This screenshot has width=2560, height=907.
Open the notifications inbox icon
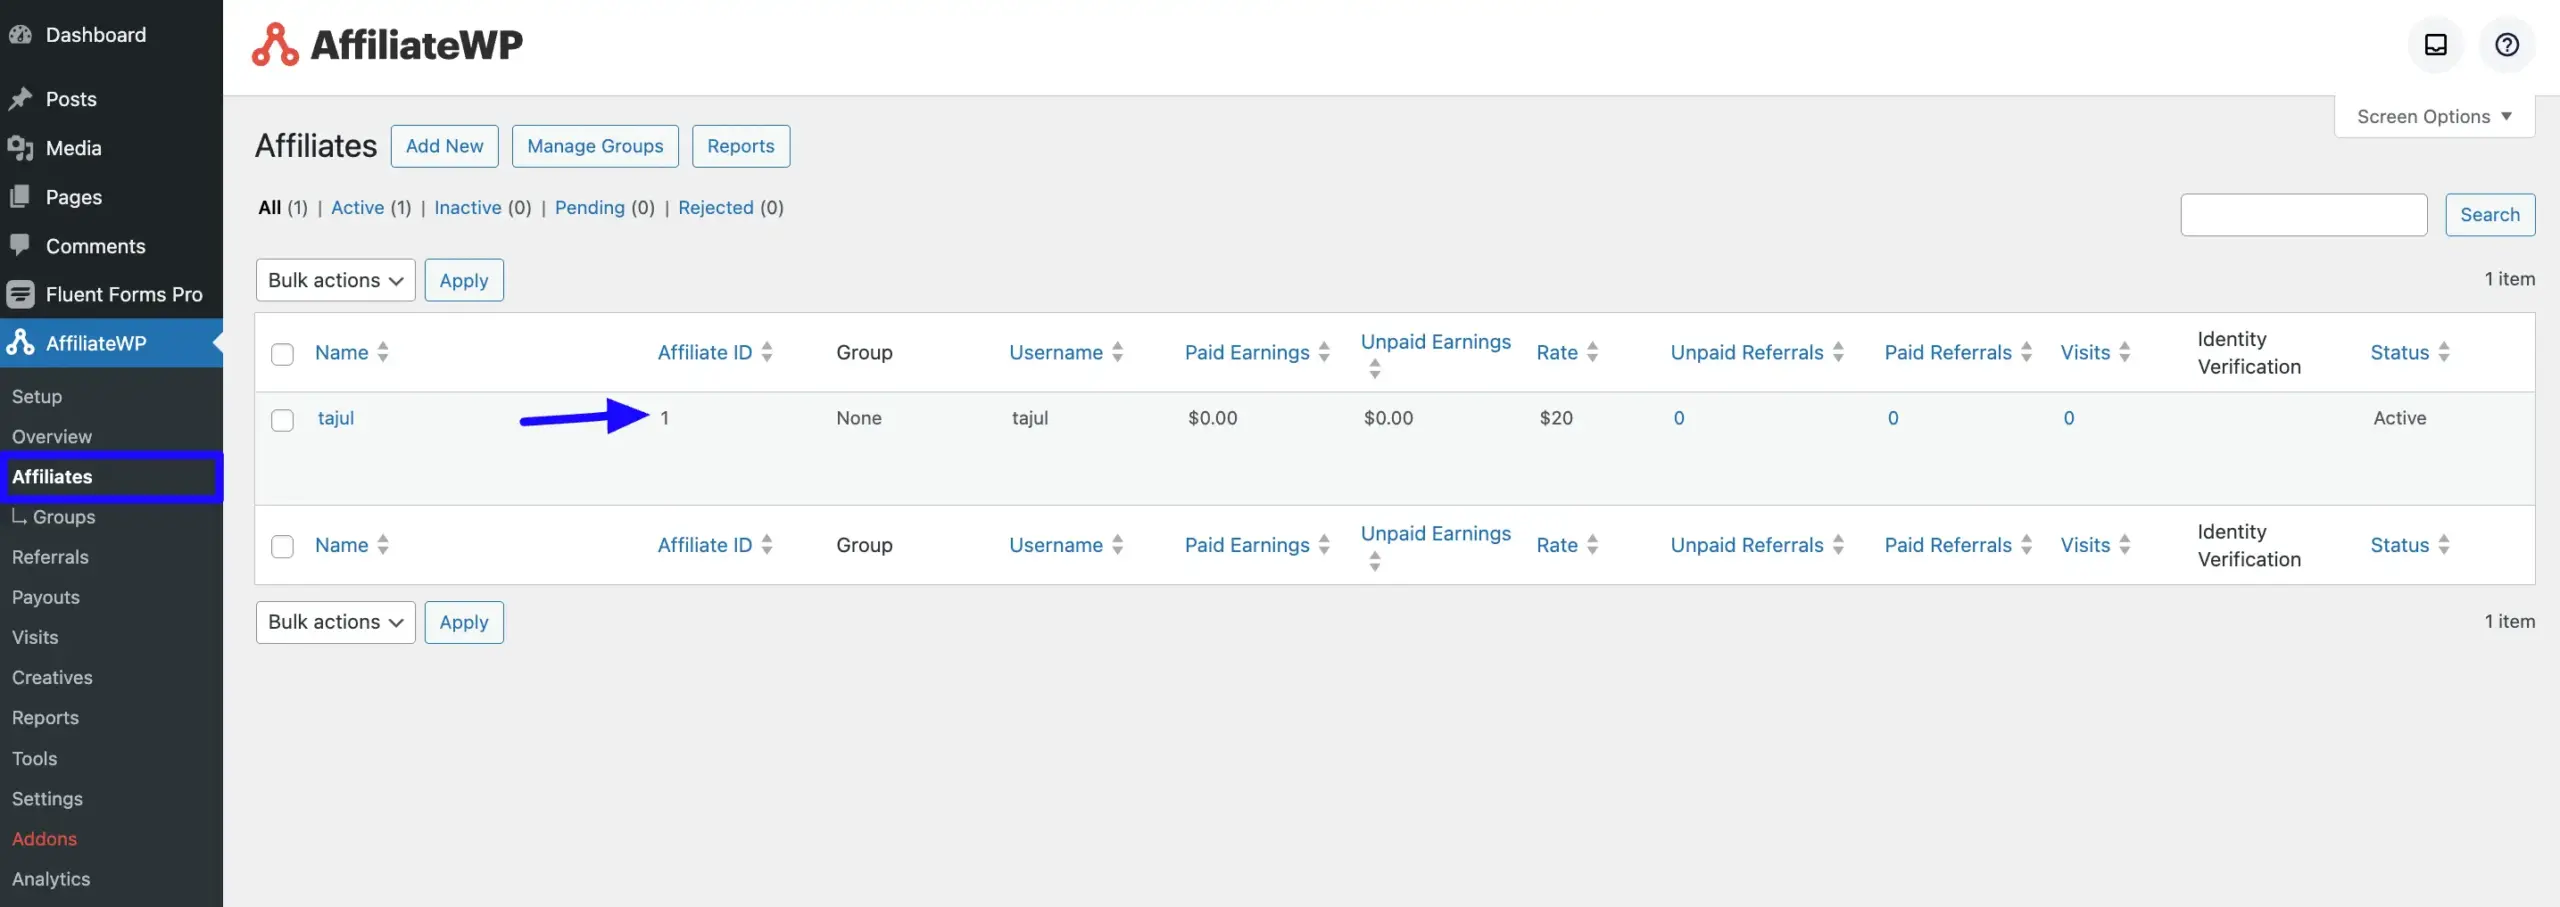pos(2435,45)
